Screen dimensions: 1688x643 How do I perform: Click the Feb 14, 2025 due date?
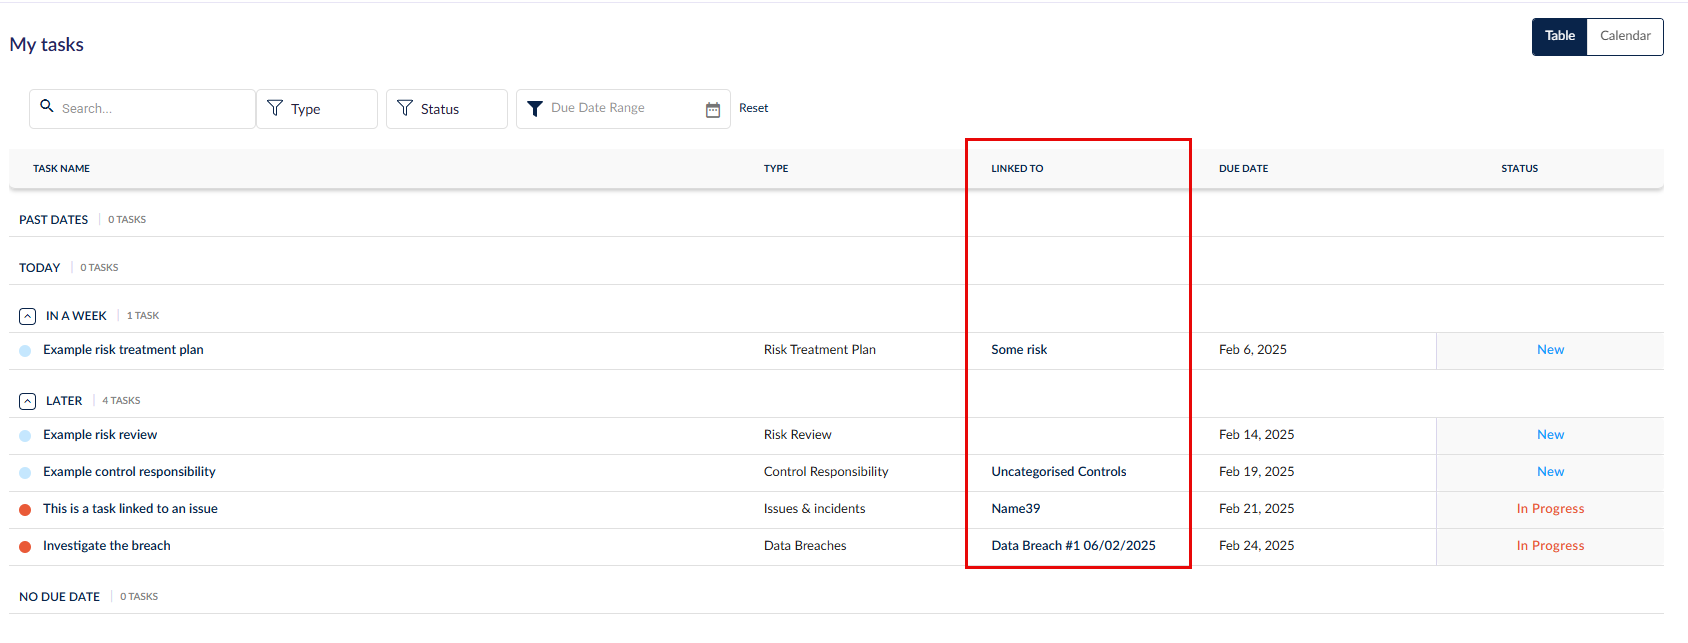(1257, 435)
